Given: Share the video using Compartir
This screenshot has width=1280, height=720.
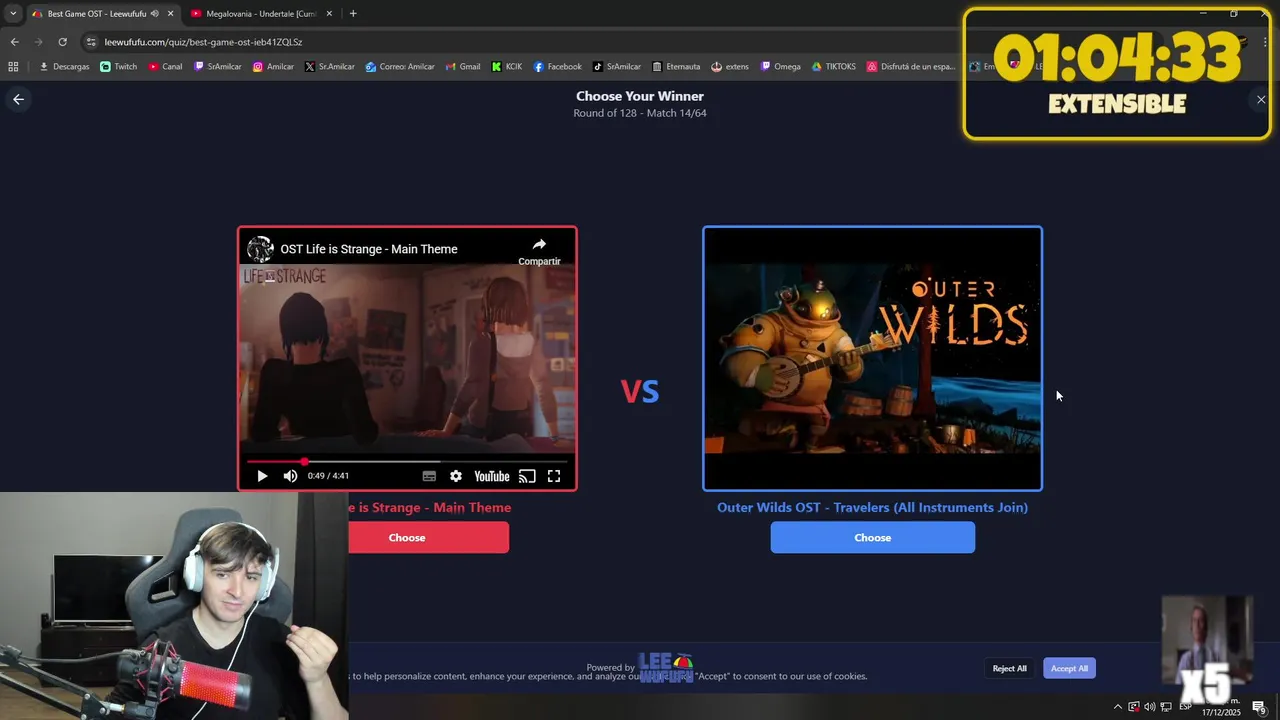Looking at the screenshot, I should click(539, 251).
